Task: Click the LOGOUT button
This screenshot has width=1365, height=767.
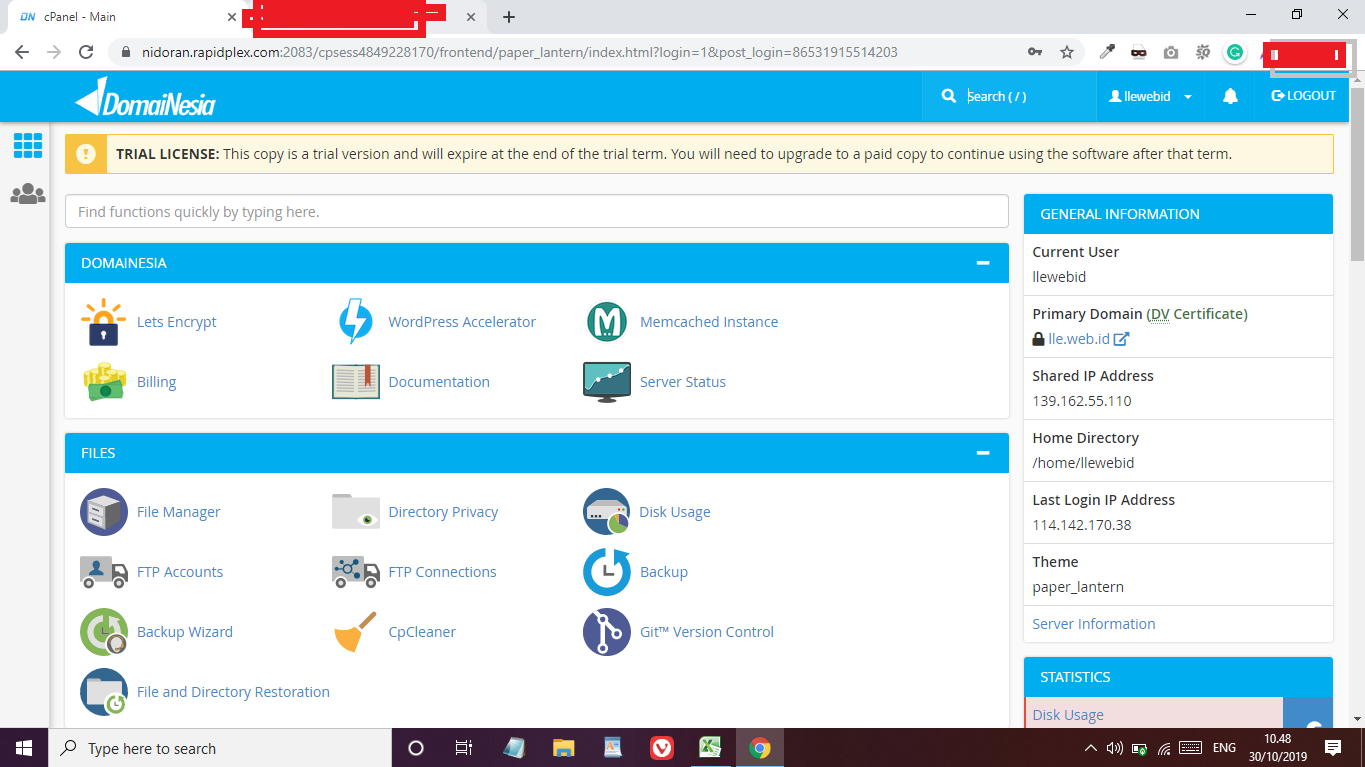Action: (x=1304, y=96)
